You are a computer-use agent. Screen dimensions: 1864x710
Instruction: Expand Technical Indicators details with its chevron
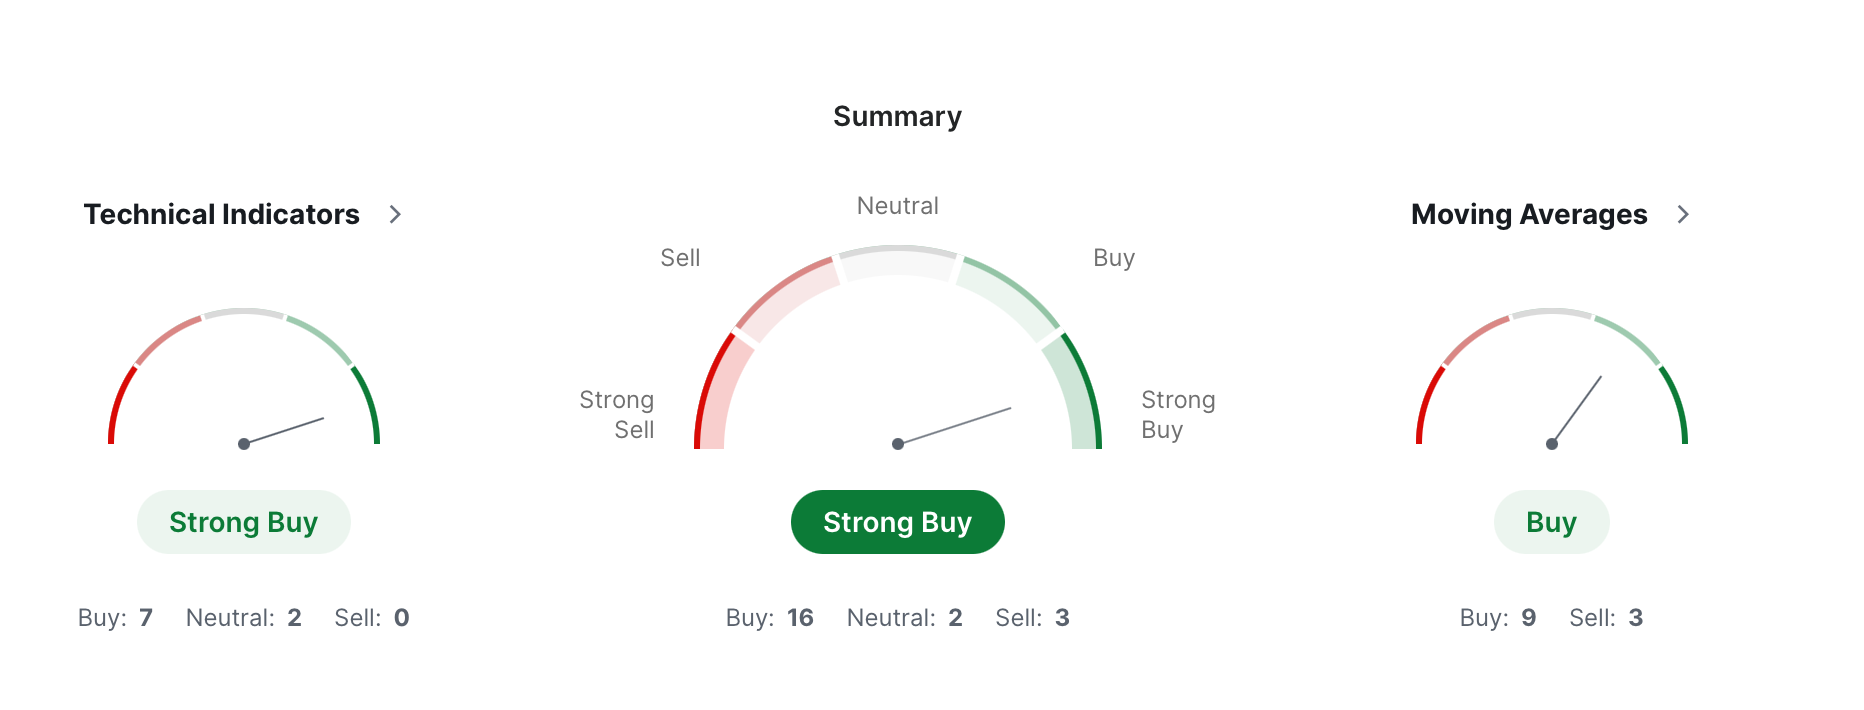[x=396, y=214]
